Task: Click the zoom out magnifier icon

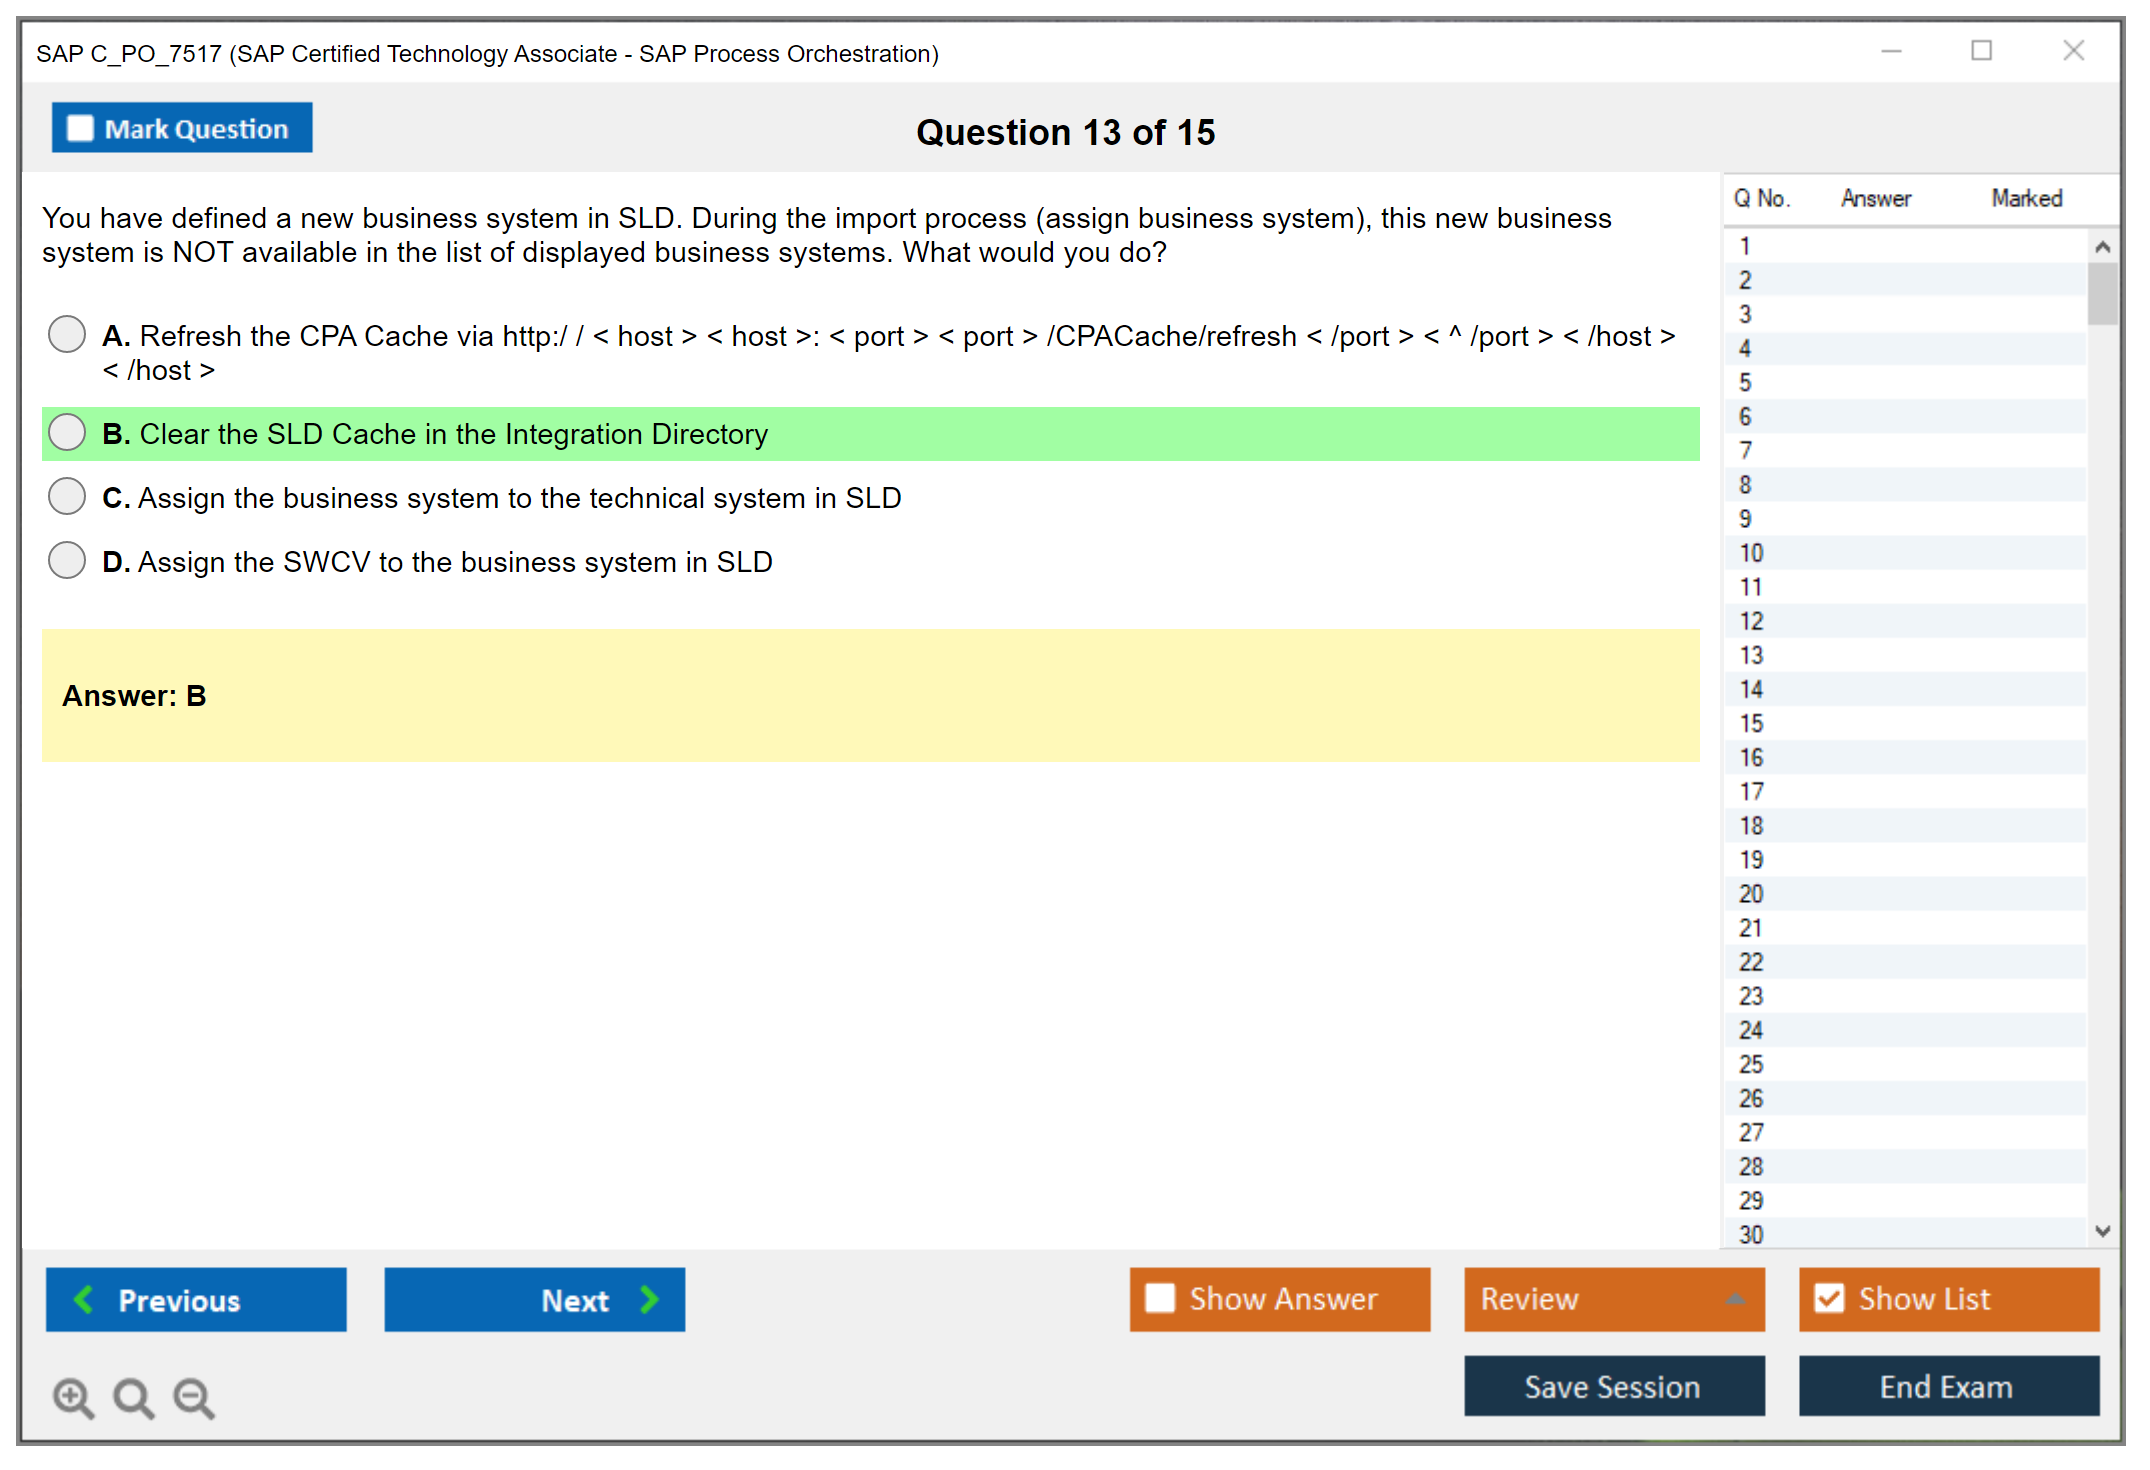Action: (x=194, y=1397)
